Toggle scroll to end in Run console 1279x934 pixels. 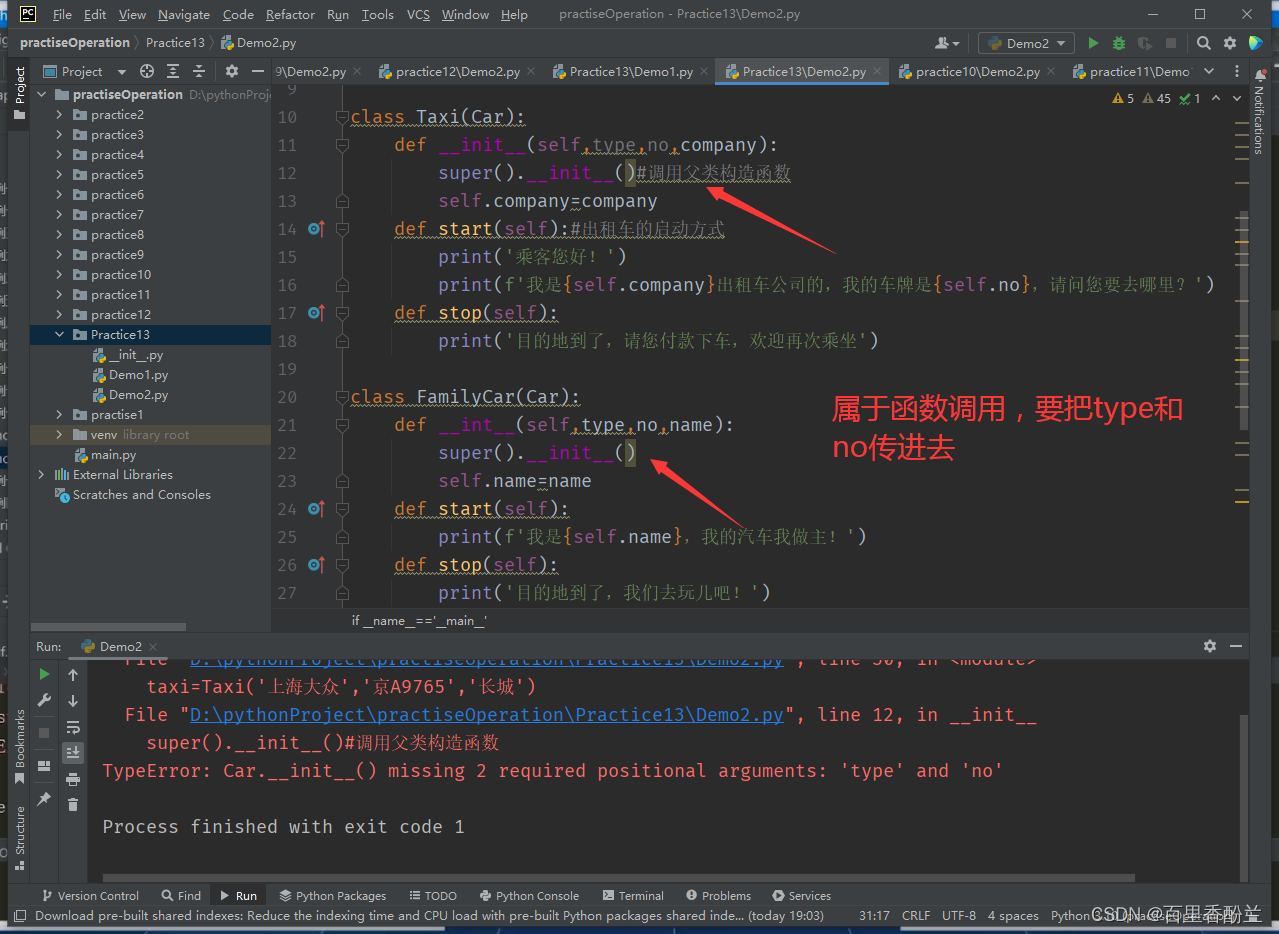tap(73, 753)
